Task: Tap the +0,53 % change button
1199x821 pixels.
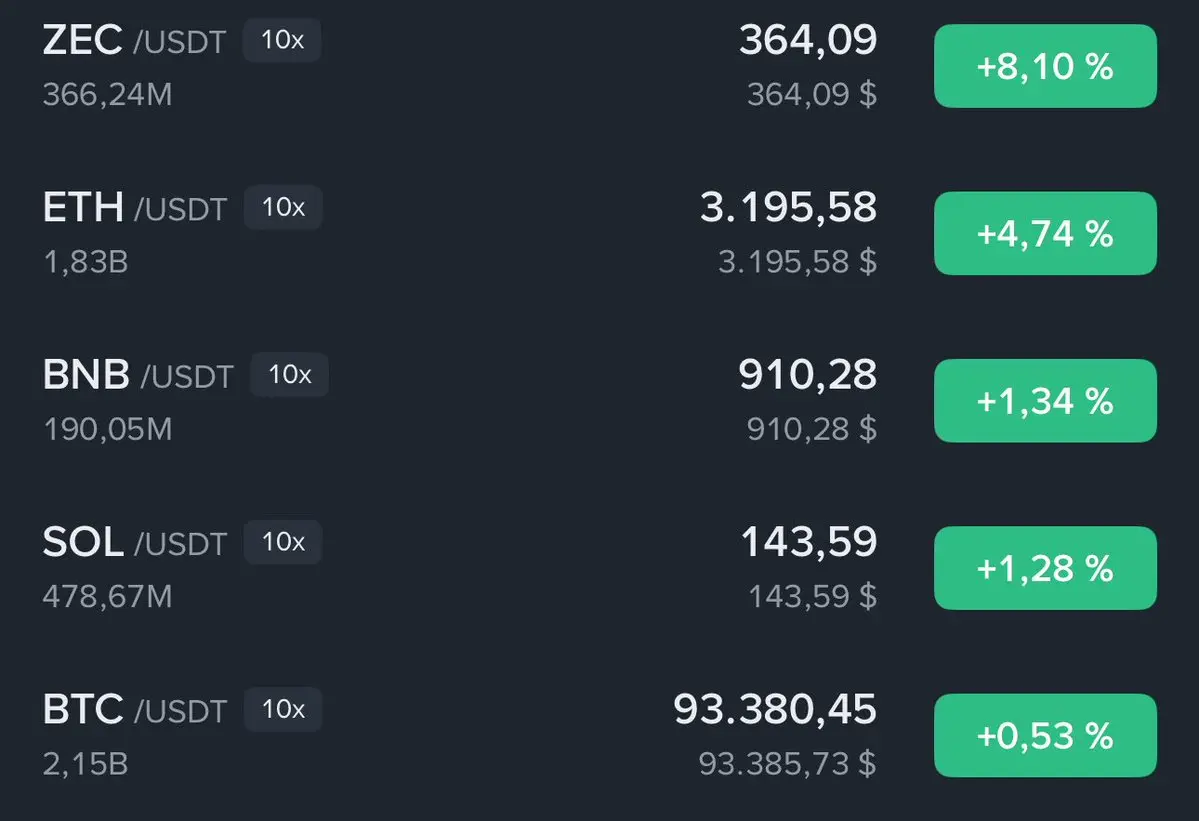Action: click(x=1045, y=735)
